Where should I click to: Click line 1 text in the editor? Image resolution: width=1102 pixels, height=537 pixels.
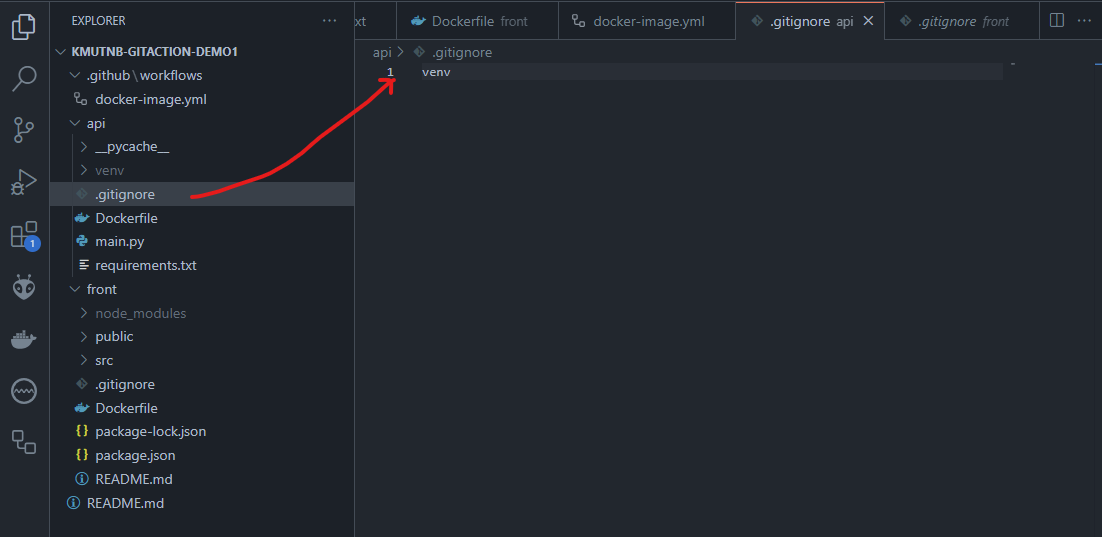click(436, 72)
